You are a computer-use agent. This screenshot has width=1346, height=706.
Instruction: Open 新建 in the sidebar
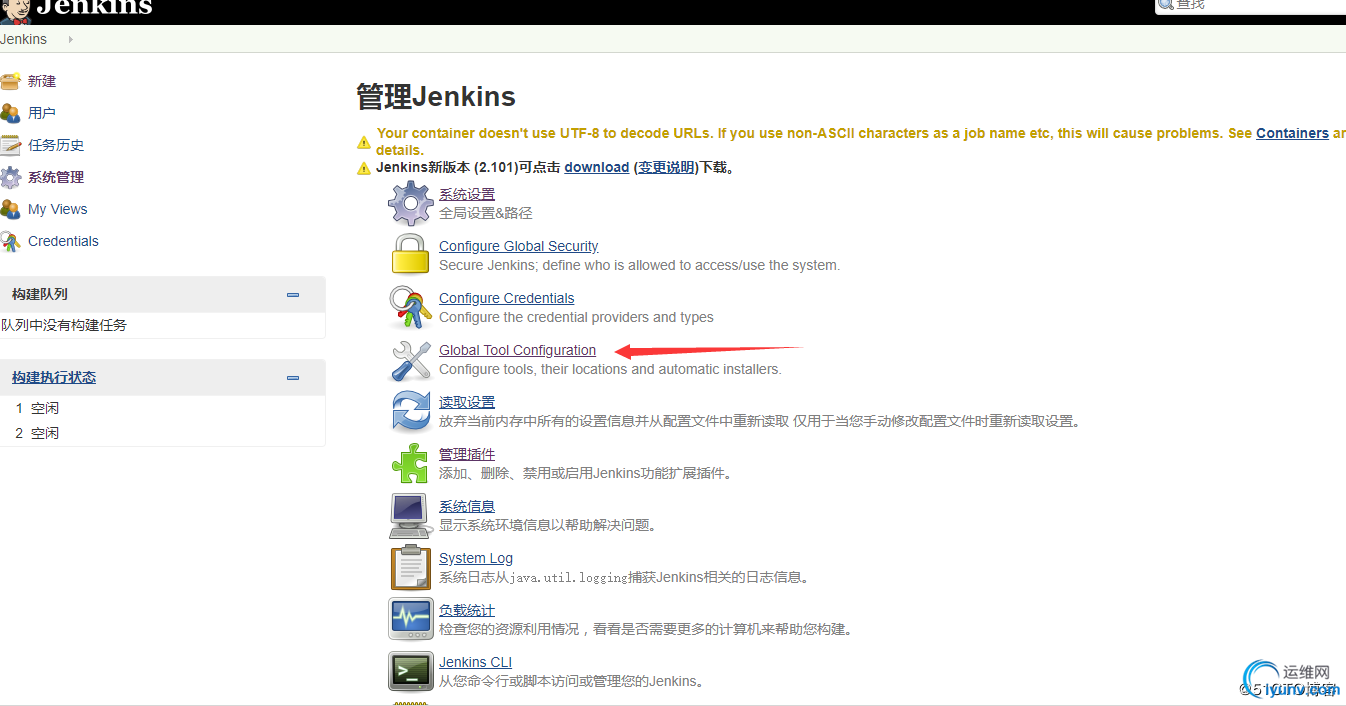click(x=42, y=81)
